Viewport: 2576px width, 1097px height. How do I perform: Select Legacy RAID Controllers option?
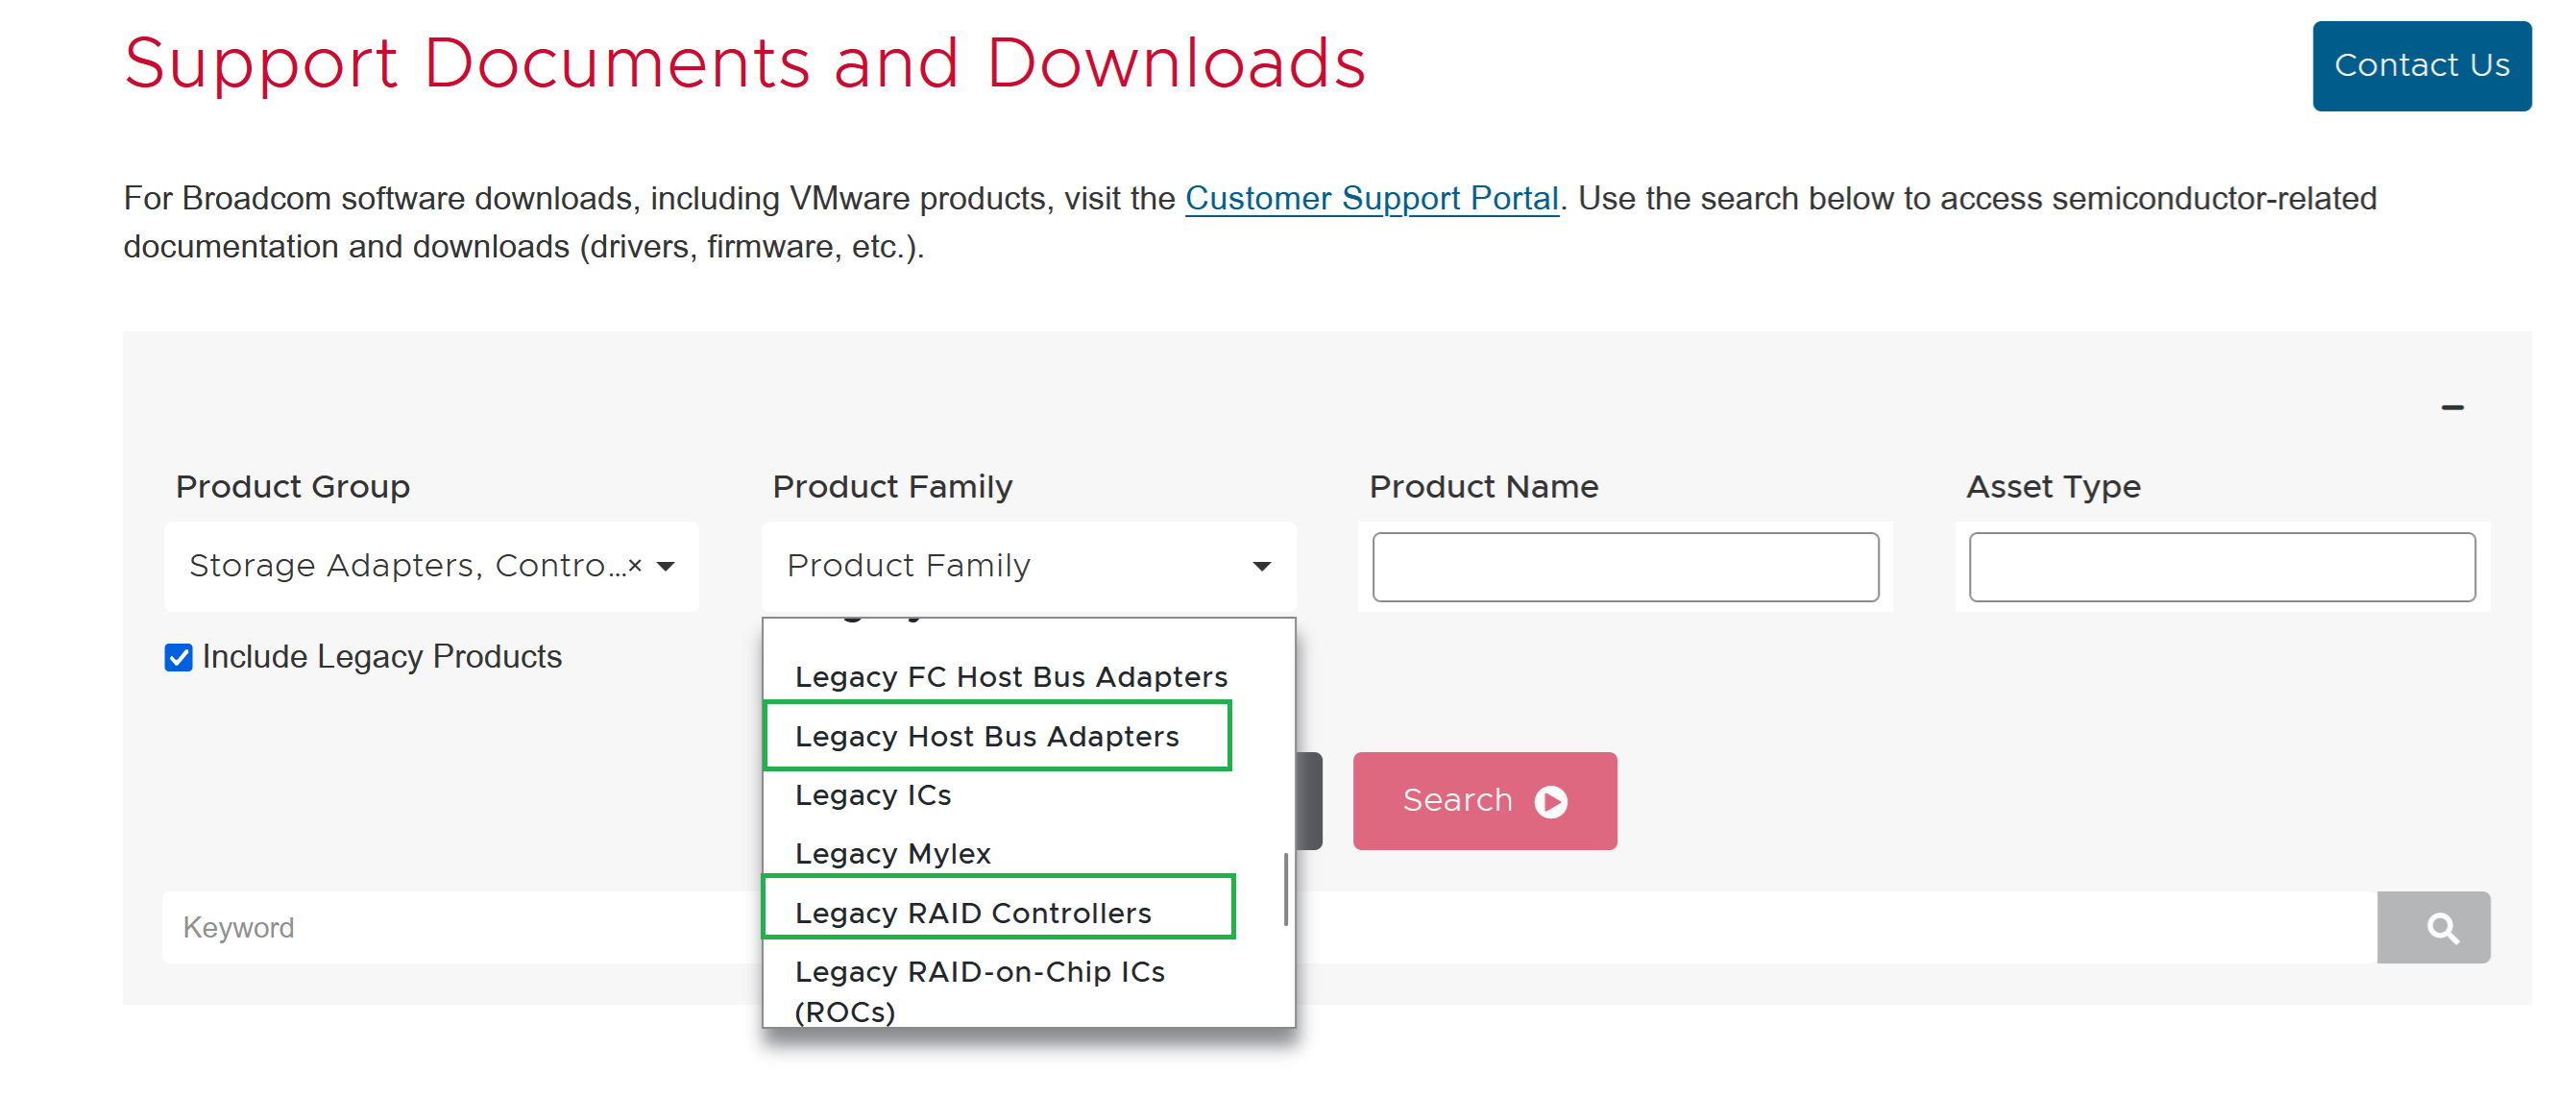(x=972, y=913)
